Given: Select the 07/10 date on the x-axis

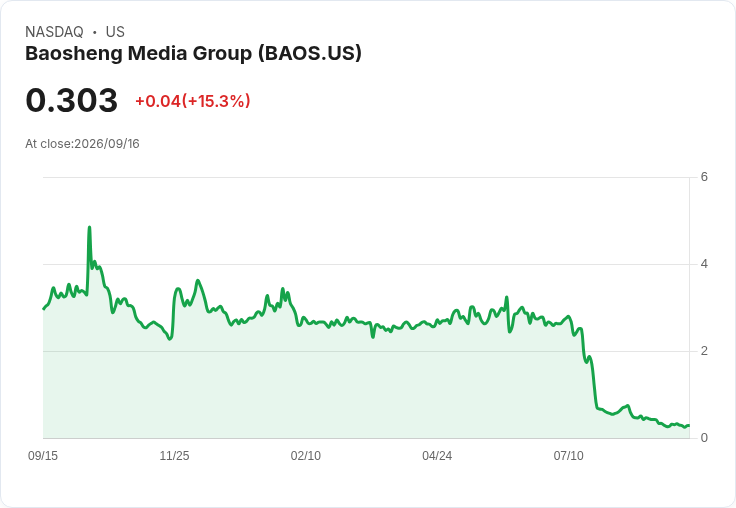Looking at the screenshot, I should tap(568, 455).
